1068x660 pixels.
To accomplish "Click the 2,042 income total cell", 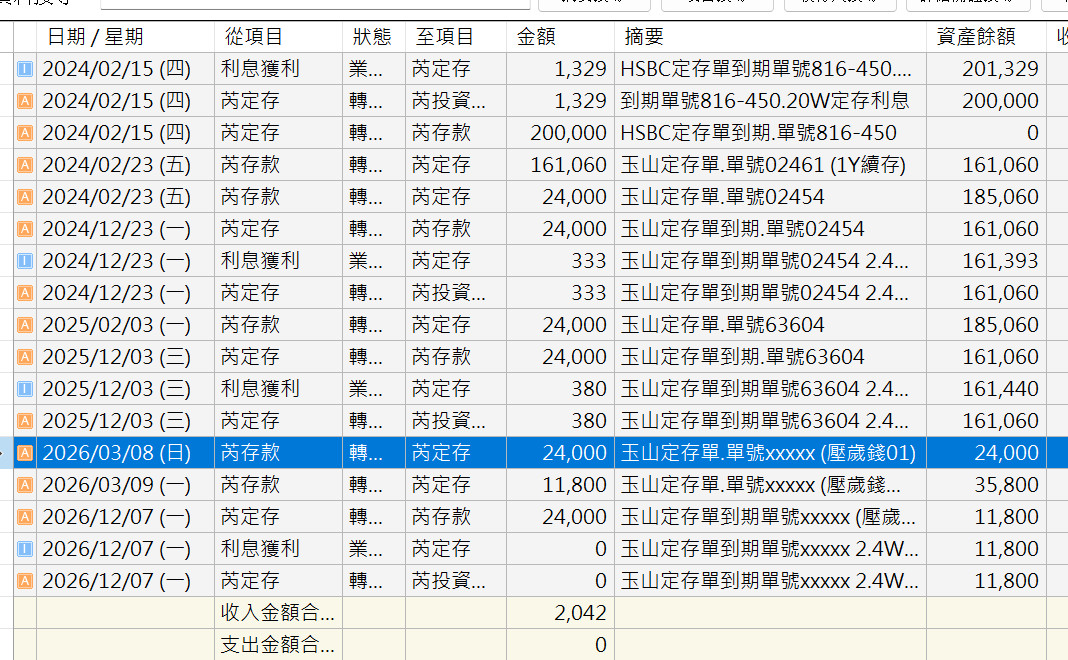I will [x=560, y=613].
